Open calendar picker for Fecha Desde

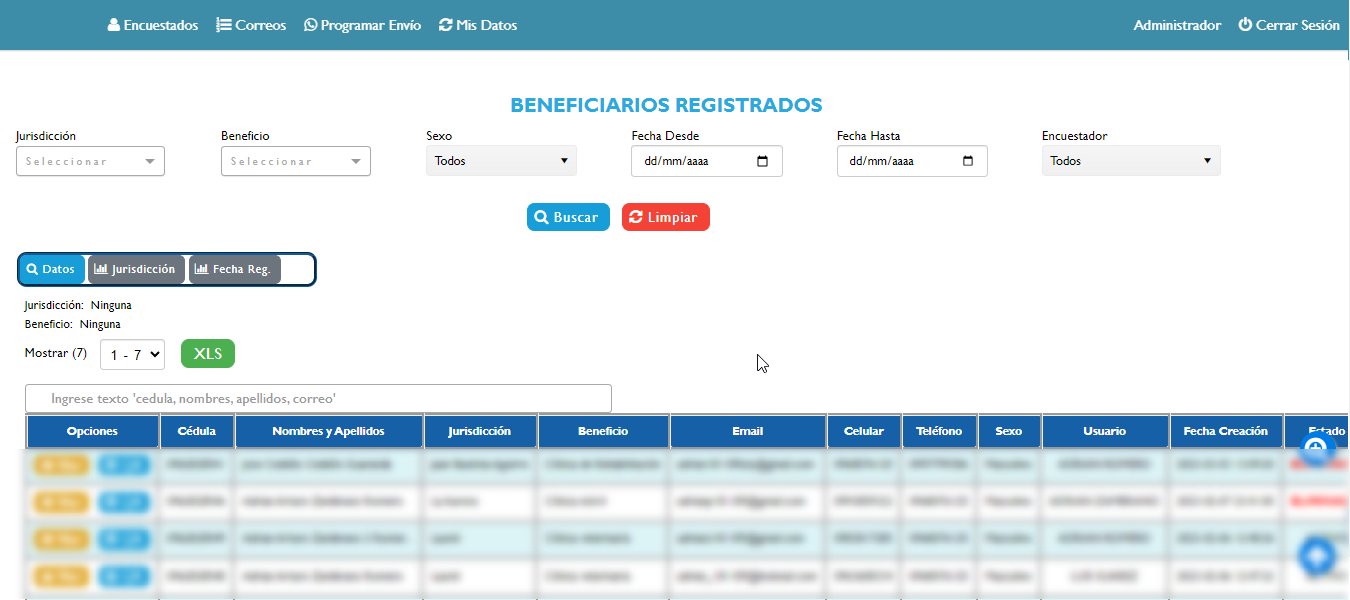763,161
